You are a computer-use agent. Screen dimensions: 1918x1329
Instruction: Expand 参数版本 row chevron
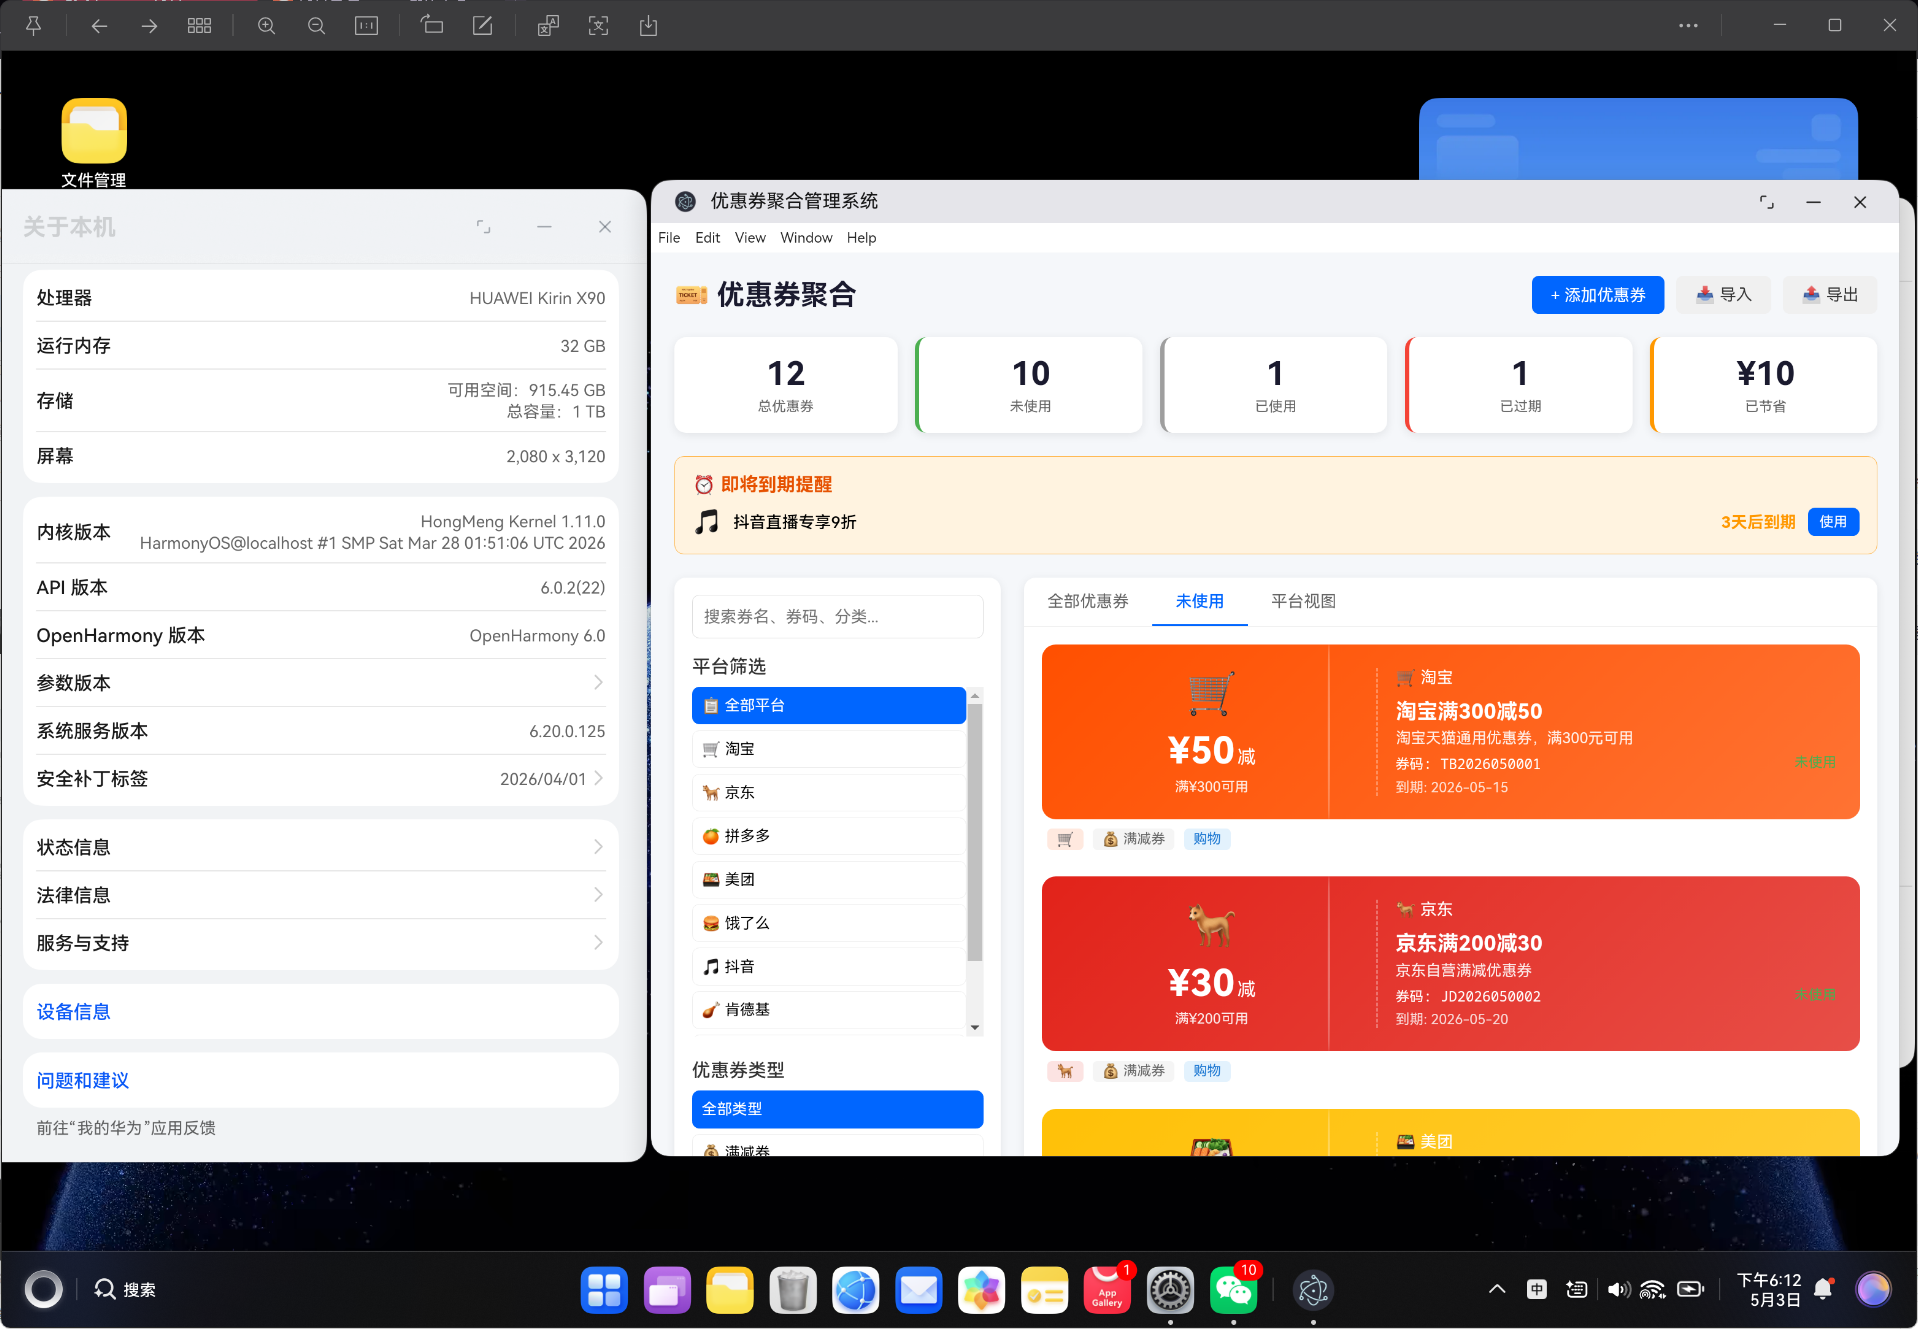point(598,682)
